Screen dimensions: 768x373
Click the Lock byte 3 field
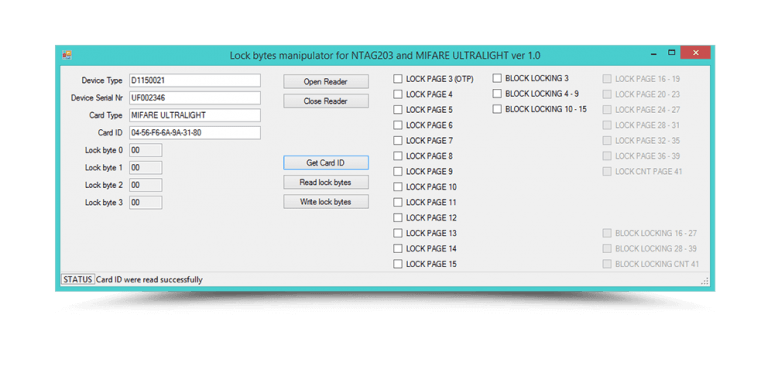tap(145, 203)
